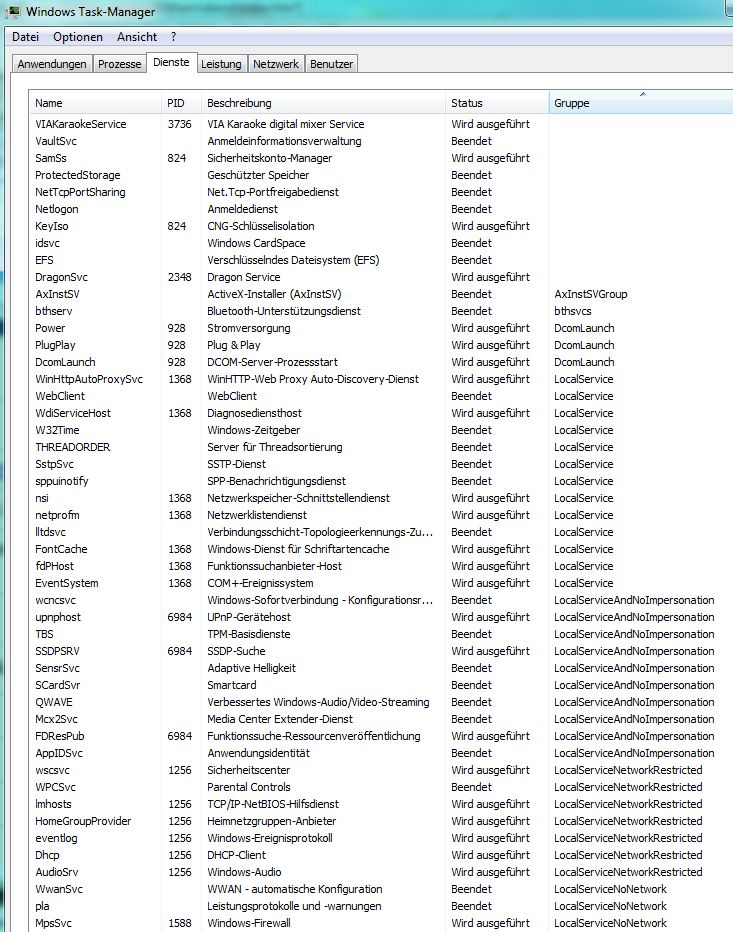Select the SSDPSRV service
The height and width of the screenshot is (932, 733).
57,651
